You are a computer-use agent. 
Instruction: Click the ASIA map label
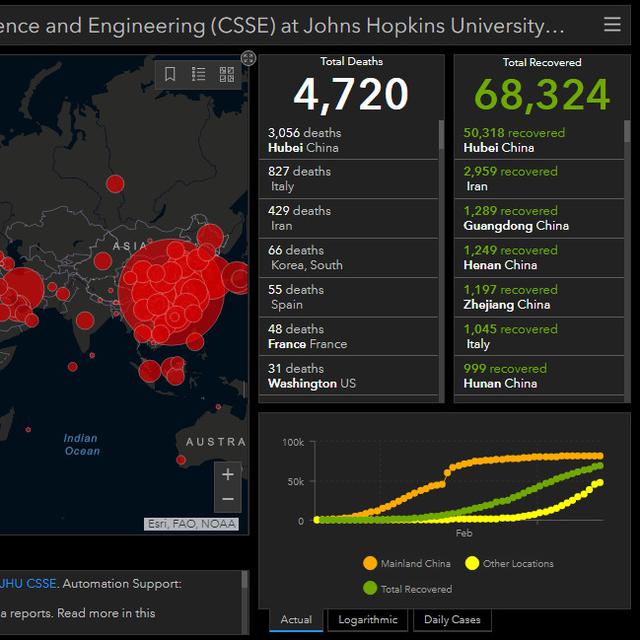click(130, 246)
